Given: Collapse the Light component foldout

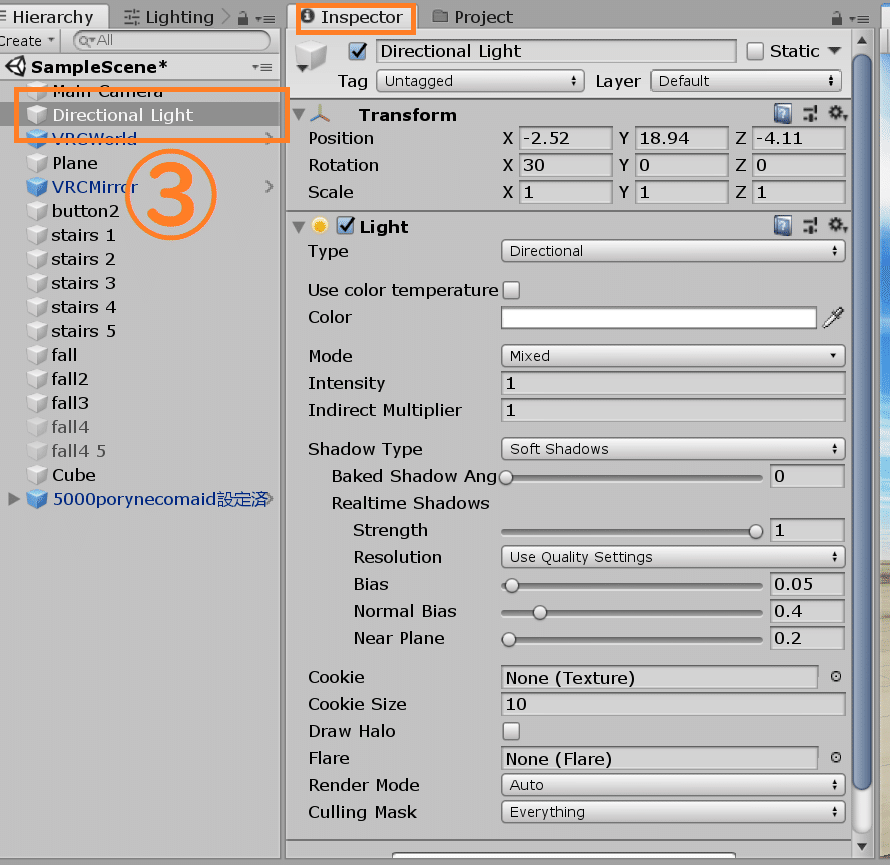Looking at the screenshot, I should 299,227.
